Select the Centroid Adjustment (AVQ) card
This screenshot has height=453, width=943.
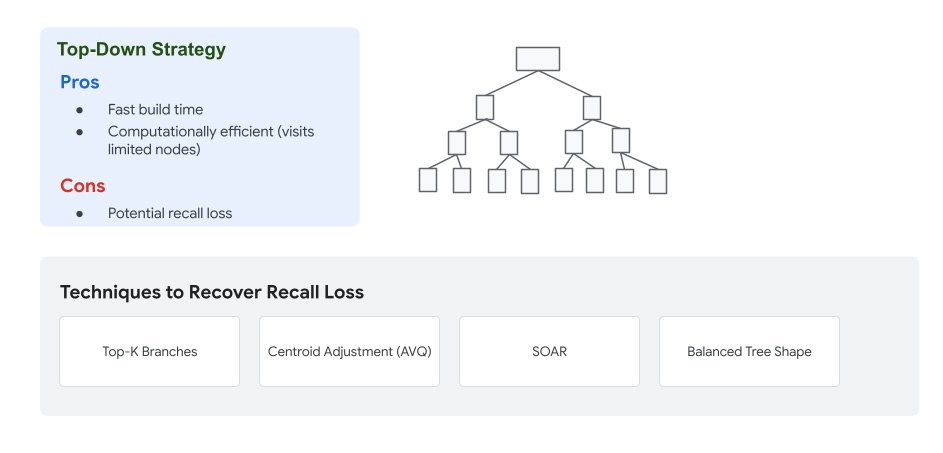(349, 351)
